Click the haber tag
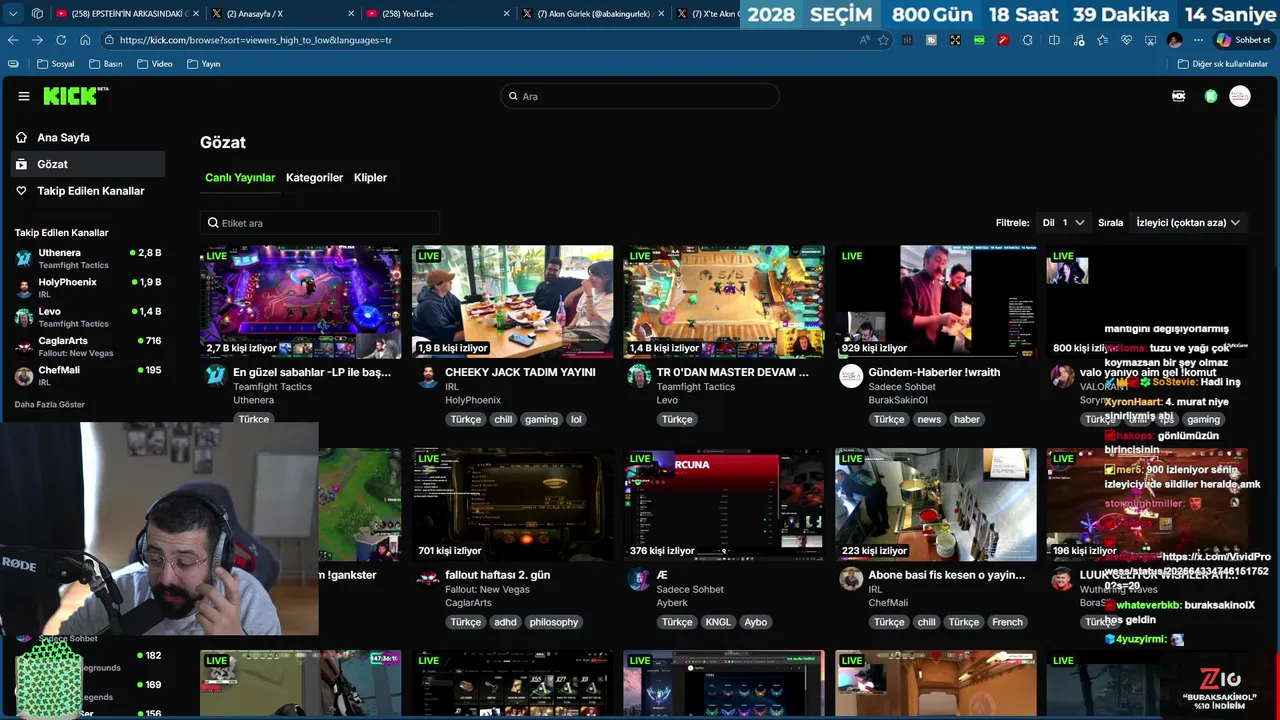Screen dimensions: 1280x720 [967, 420]
